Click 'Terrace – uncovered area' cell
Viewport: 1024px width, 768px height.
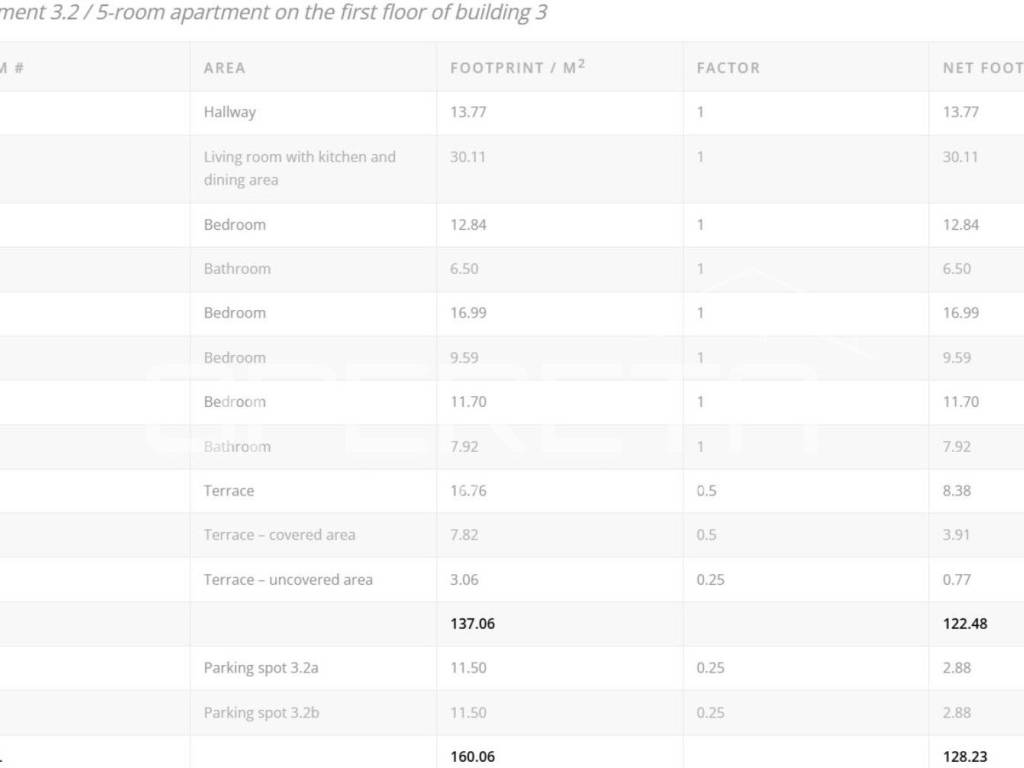288,579
